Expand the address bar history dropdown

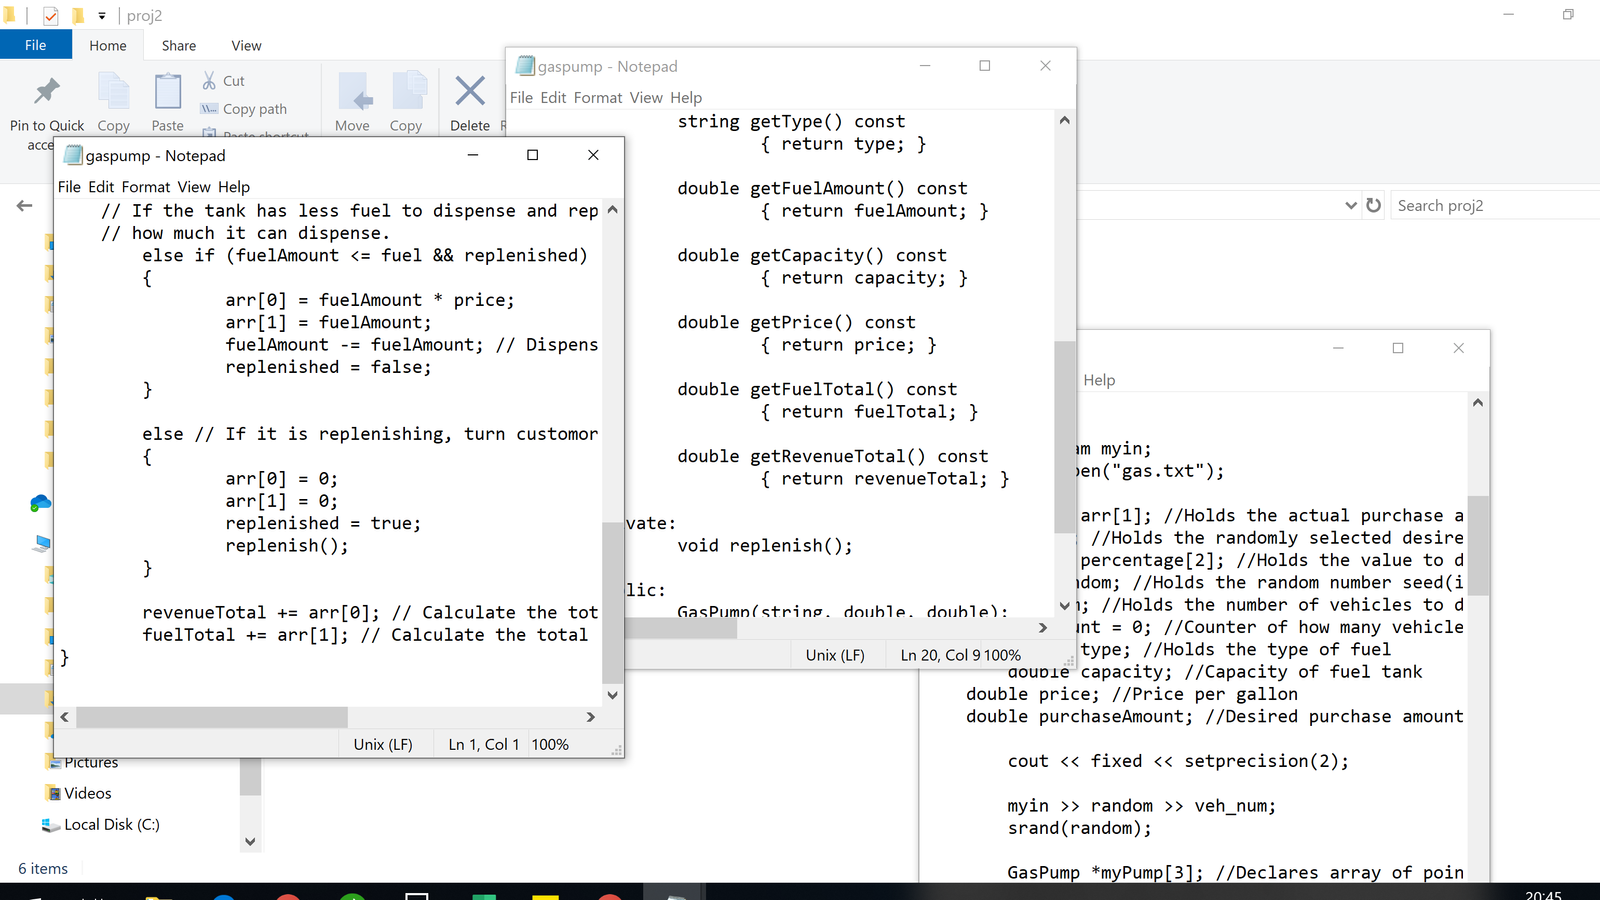tap(1351, 205)
